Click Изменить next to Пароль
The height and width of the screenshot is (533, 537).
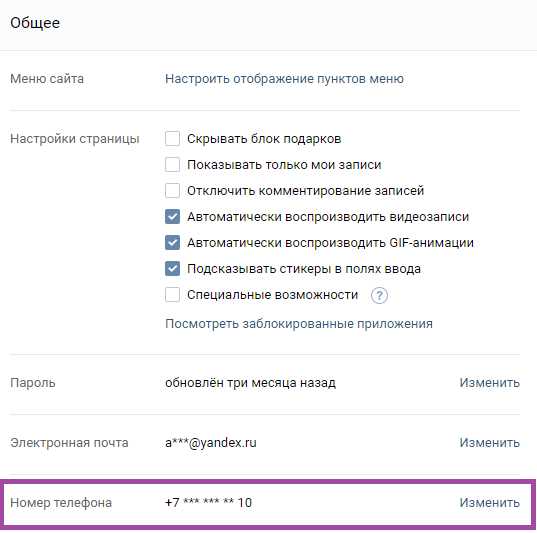tap(489, 383)
